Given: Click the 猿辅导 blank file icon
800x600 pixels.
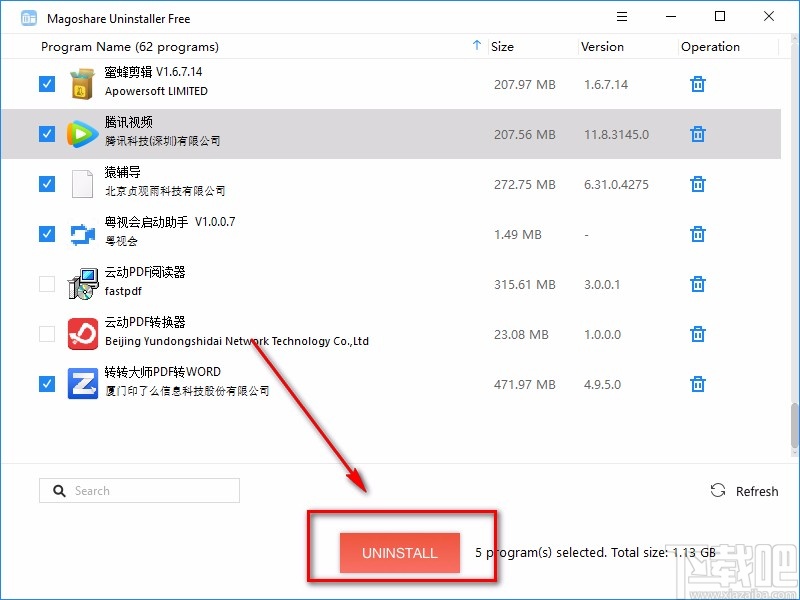Looking at the screenshot, I should point(82,184).
